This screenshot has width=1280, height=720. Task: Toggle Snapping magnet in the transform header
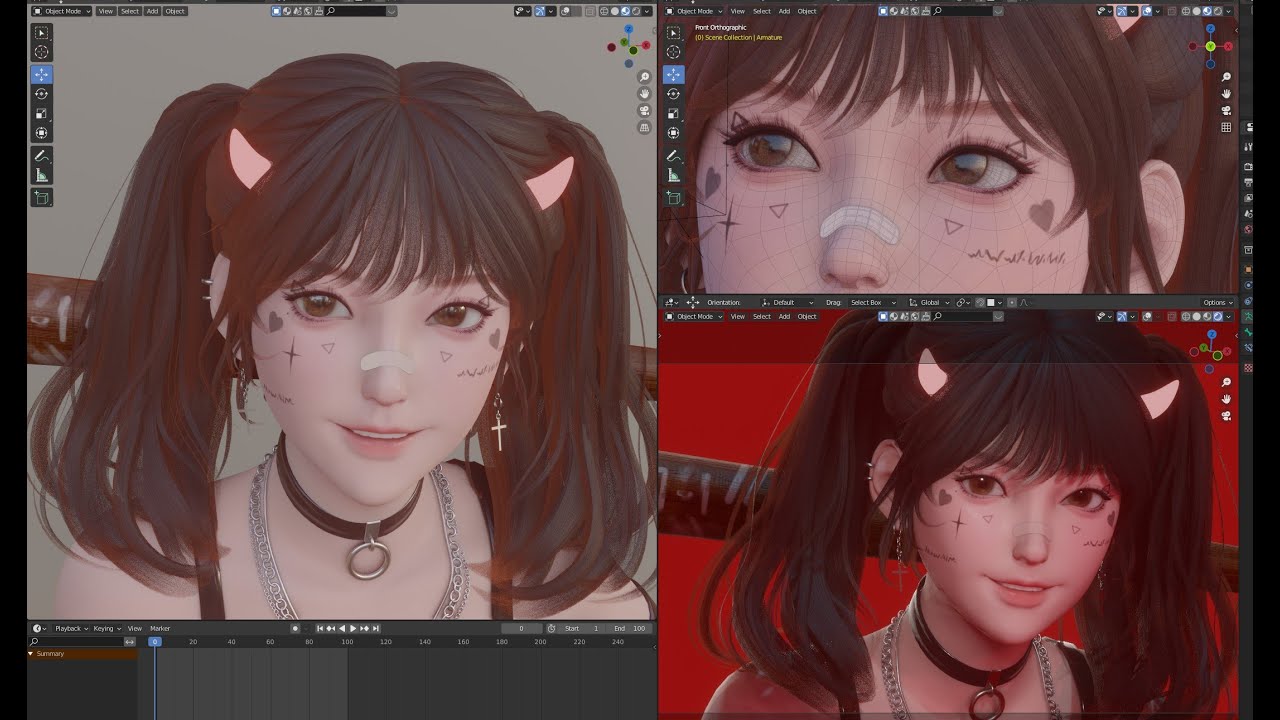coord(978,302)
